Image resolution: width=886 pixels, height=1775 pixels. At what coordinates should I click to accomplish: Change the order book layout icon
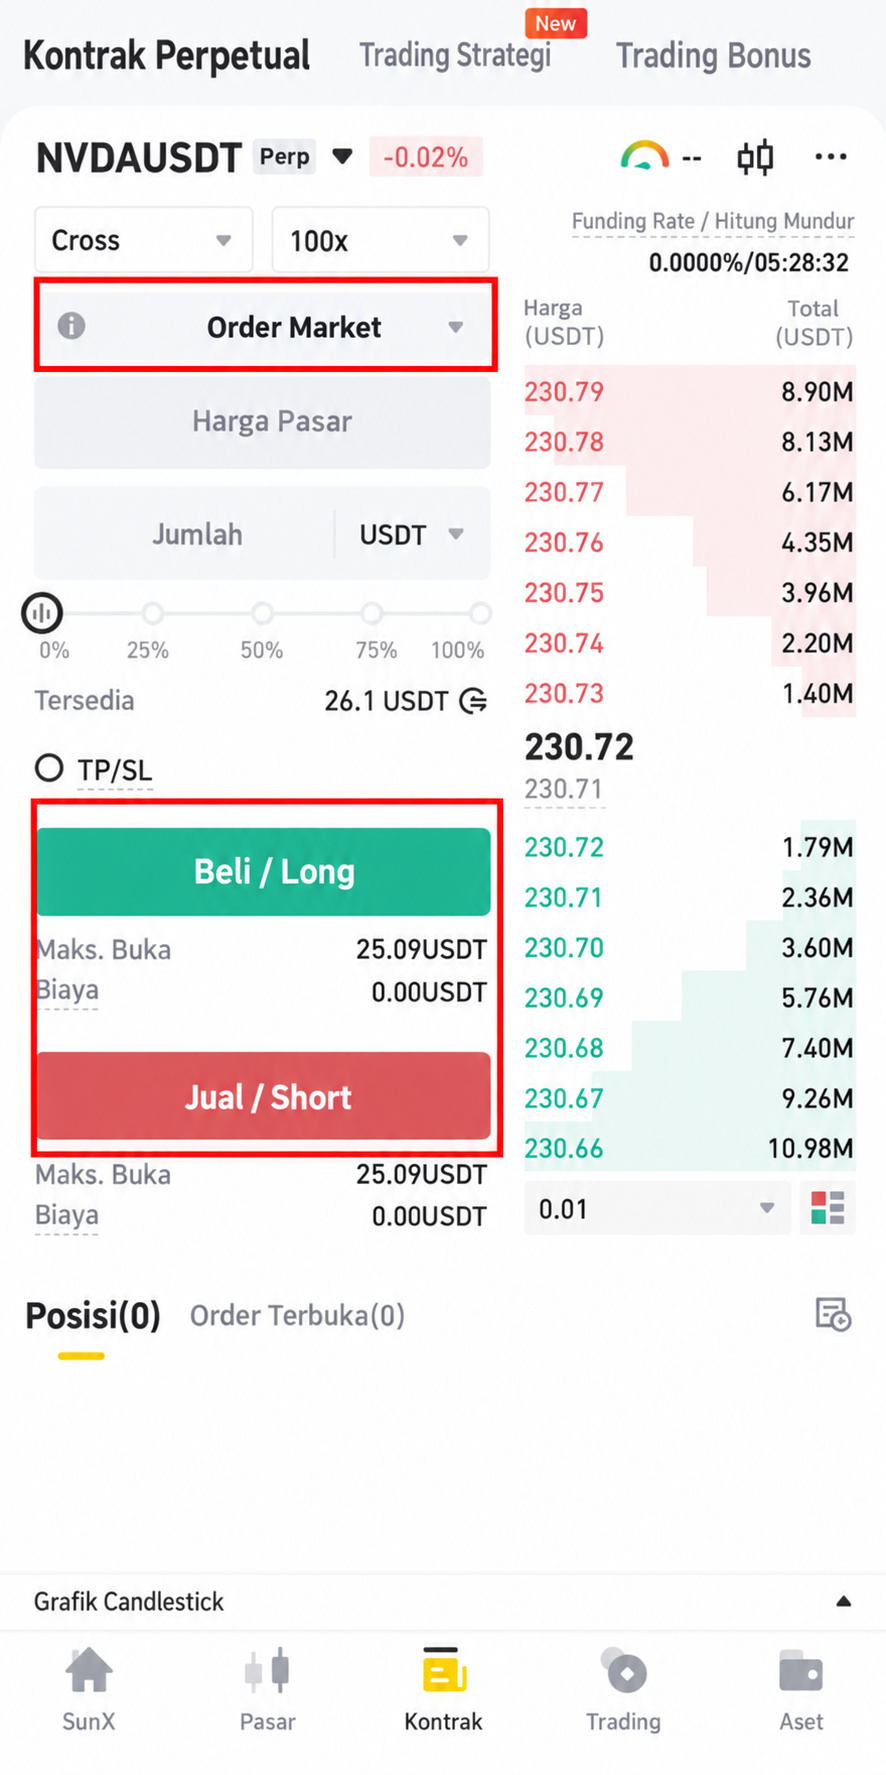[827, 1208]
